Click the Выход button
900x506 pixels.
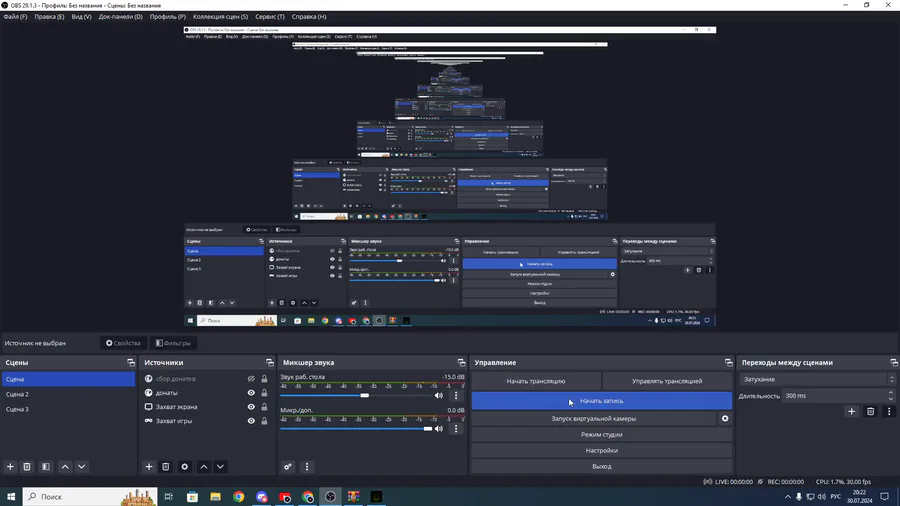(602, 466)
